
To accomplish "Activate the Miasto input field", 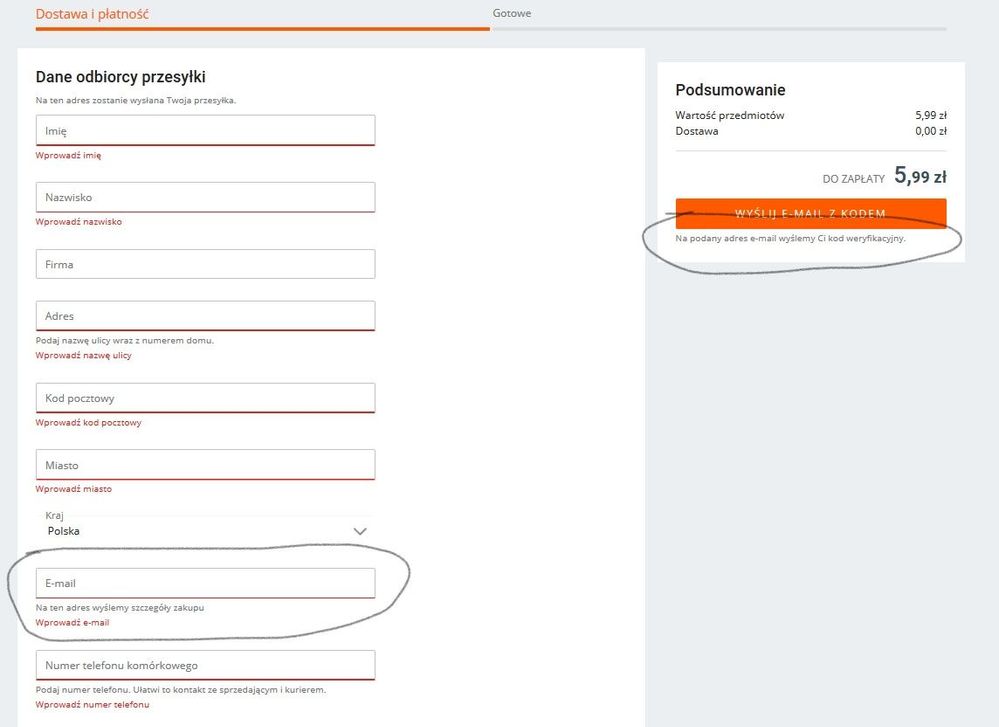I will click(x=205, y=465).
